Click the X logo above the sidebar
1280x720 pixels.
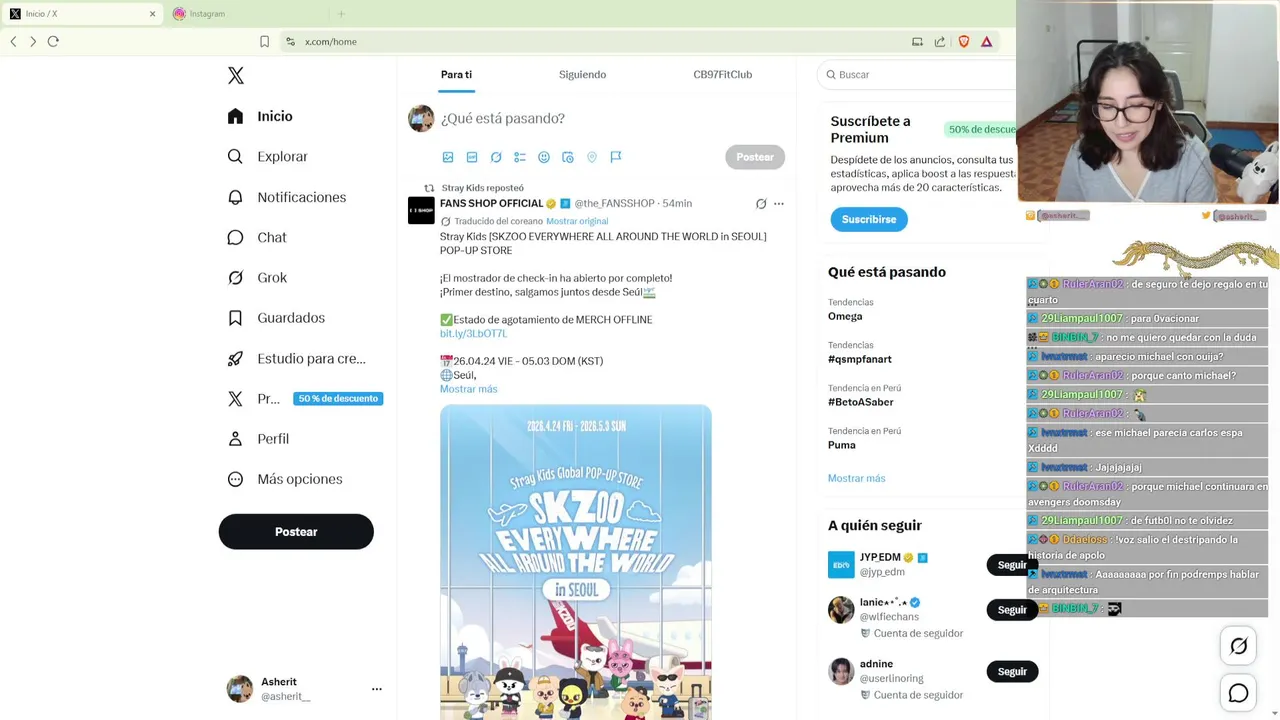pyautogui.click(x=236, y=75)
